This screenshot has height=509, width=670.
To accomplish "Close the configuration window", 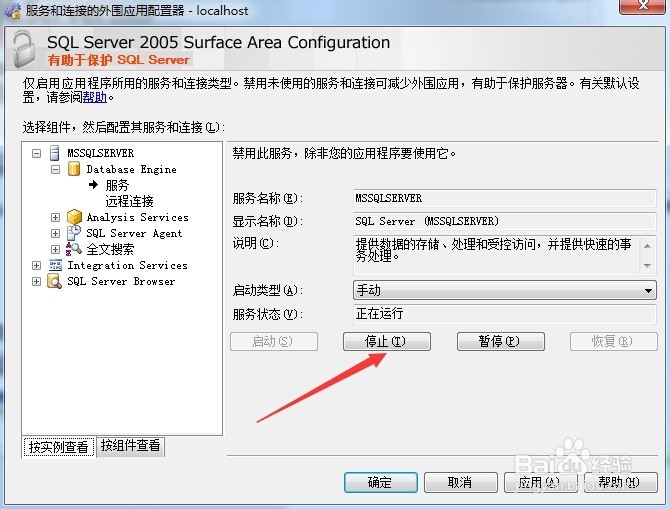I will pos(642,6).
